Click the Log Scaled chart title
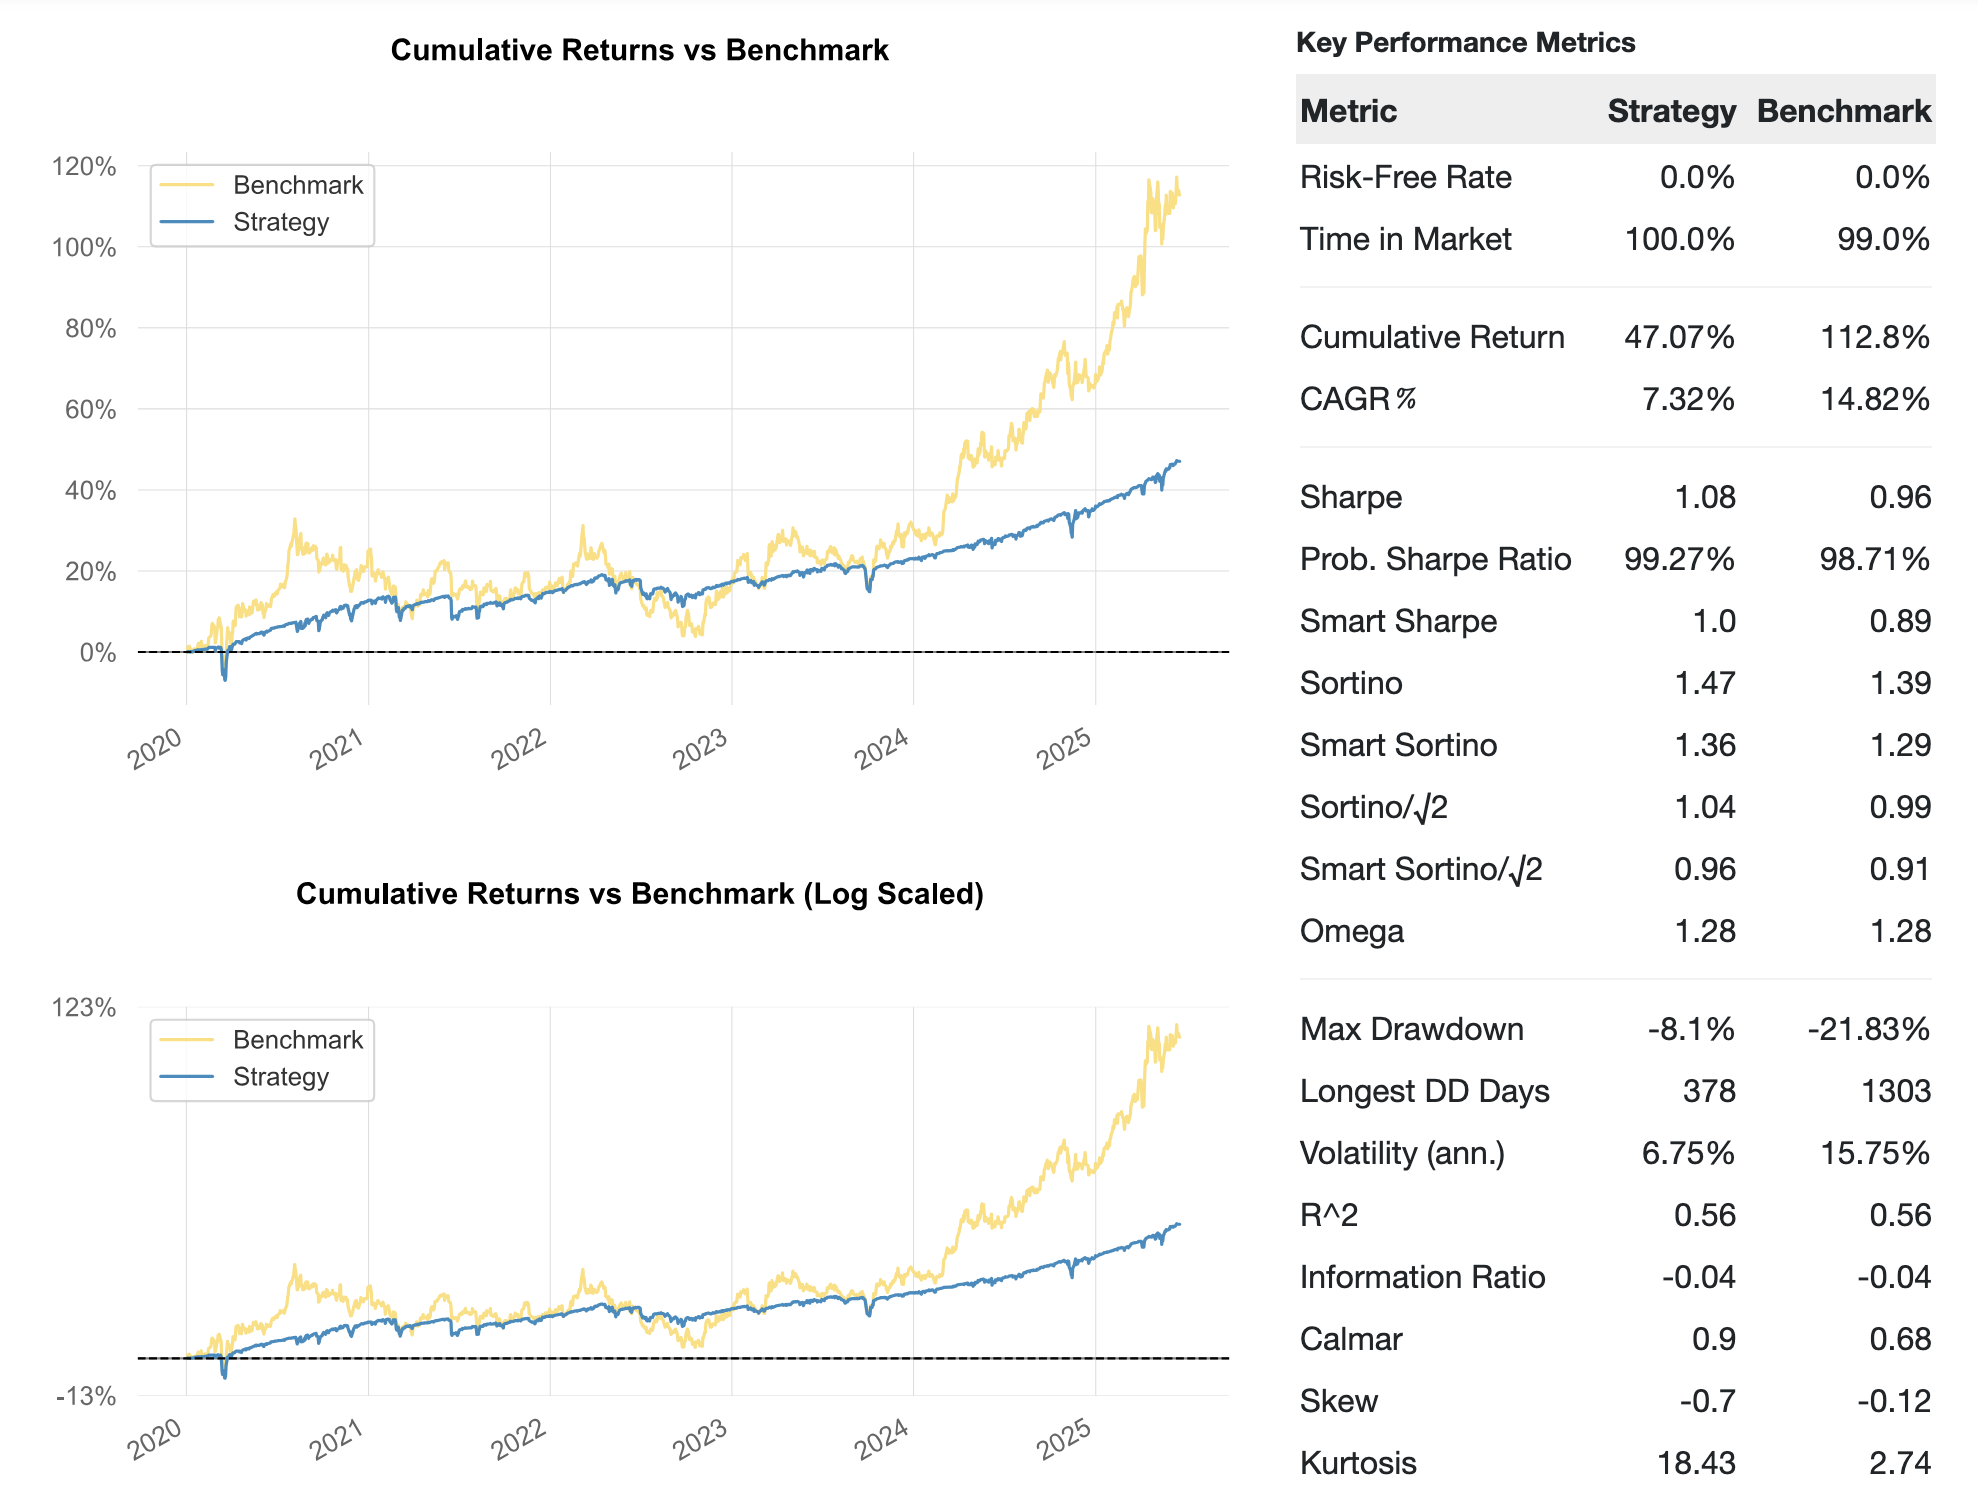1978x1506 pixels. coord(639,893)
